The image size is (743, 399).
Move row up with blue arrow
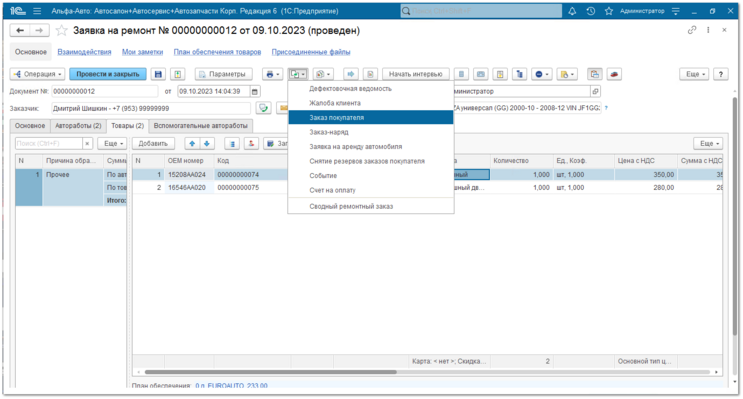pyautogui.click(x=192, y=143)
